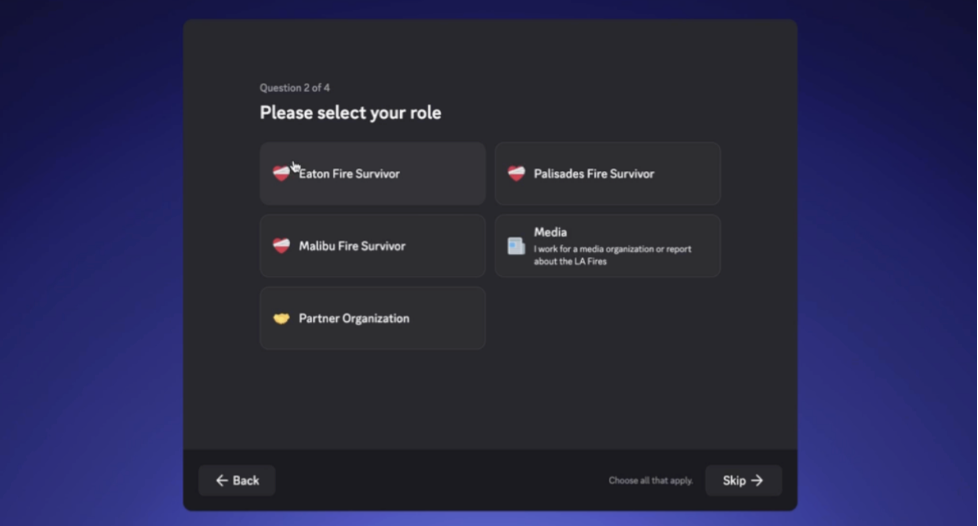Go back with the Back button
Image resolution: width=978 pixels, height=526 pixels.
(237, 480)
